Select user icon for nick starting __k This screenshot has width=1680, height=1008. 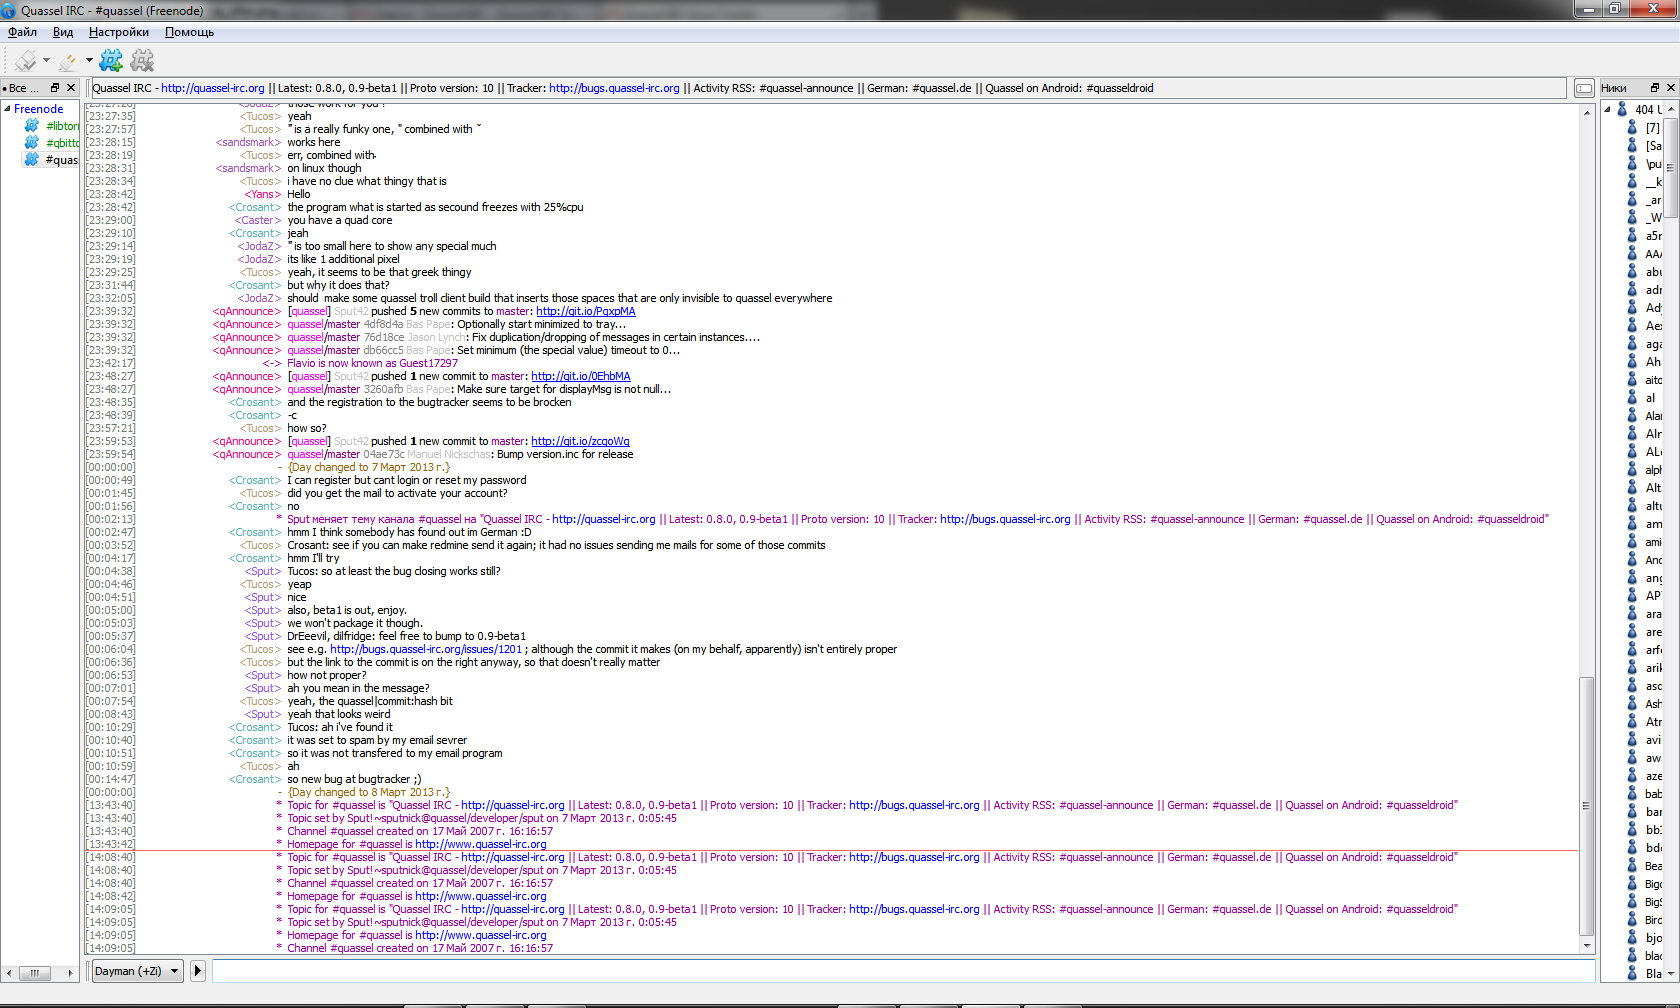tap(1632, 181)
